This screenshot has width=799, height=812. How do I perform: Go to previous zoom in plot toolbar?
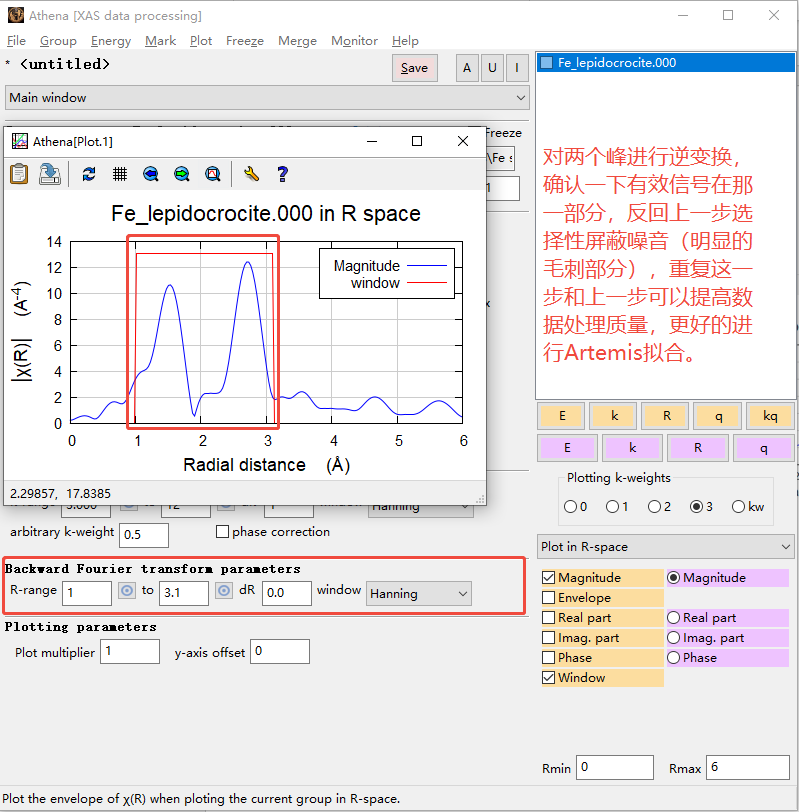click(x=151, y=174)
